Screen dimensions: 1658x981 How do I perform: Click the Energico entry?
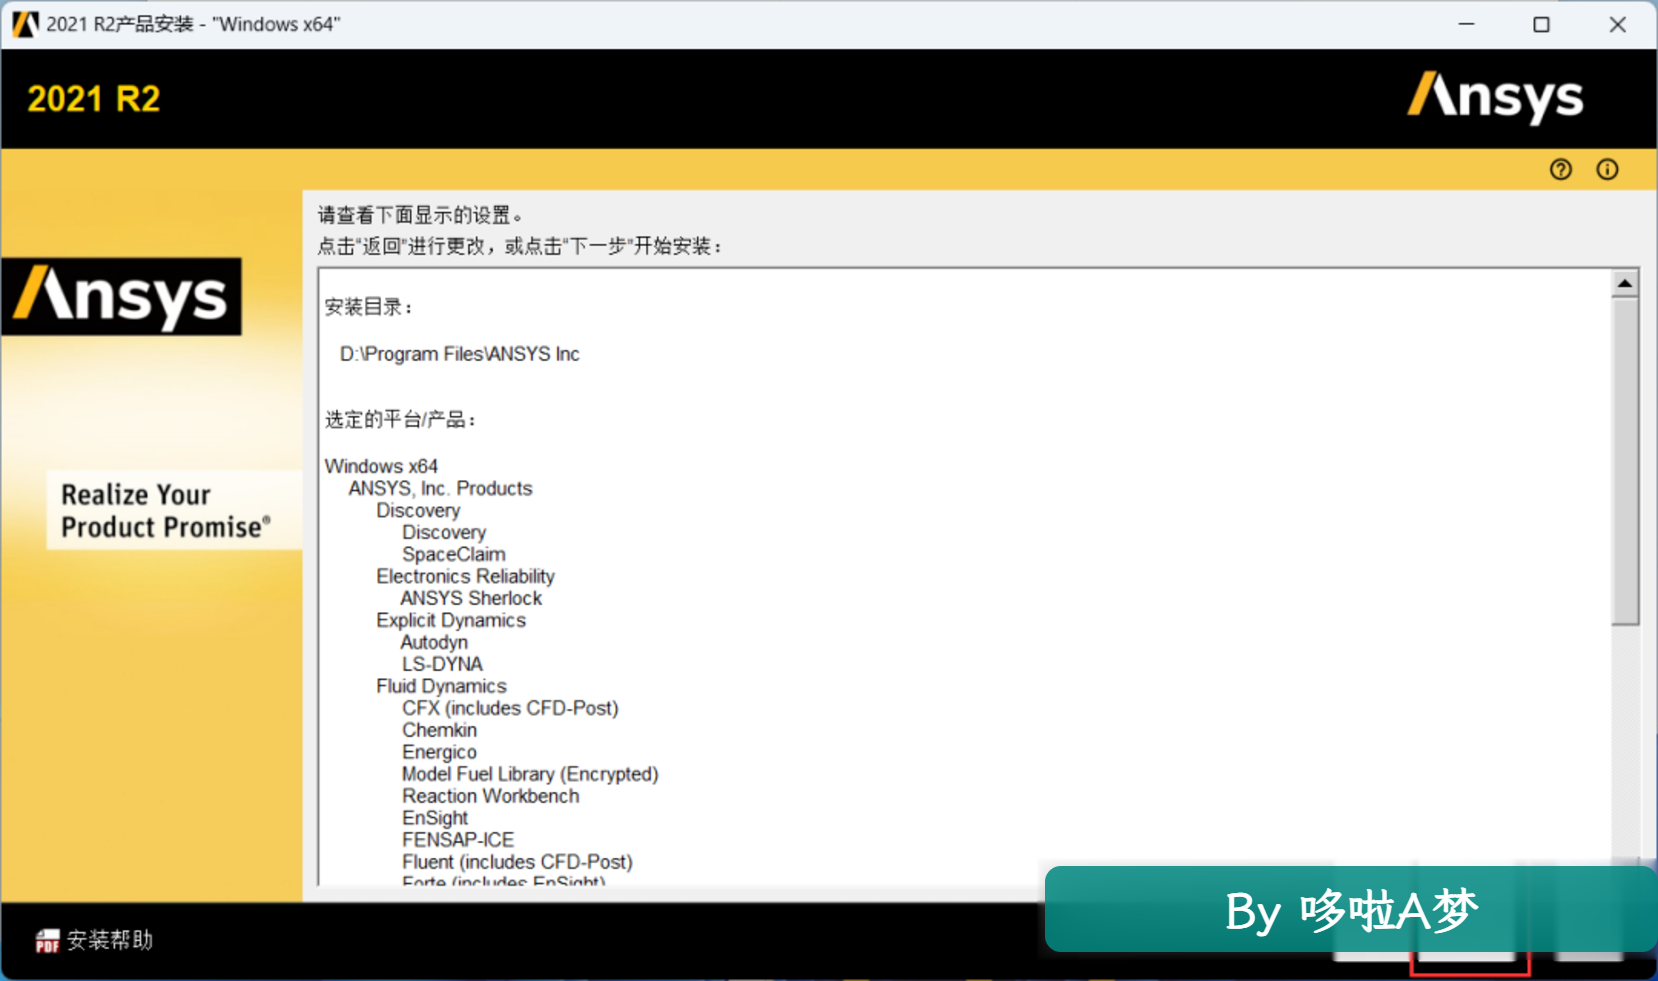440,752
